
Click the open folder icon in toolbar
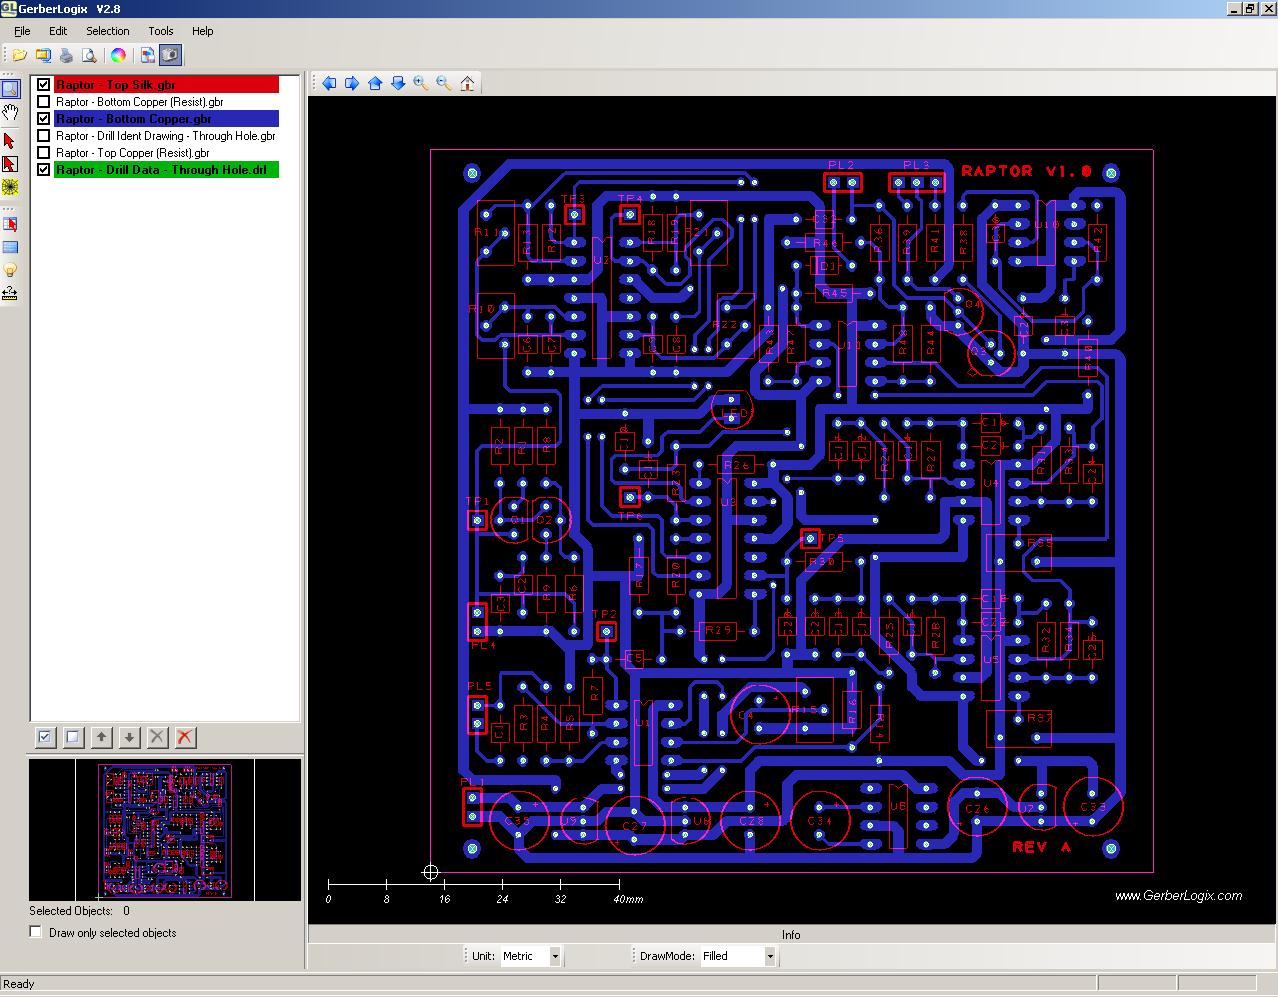(19, 55)
